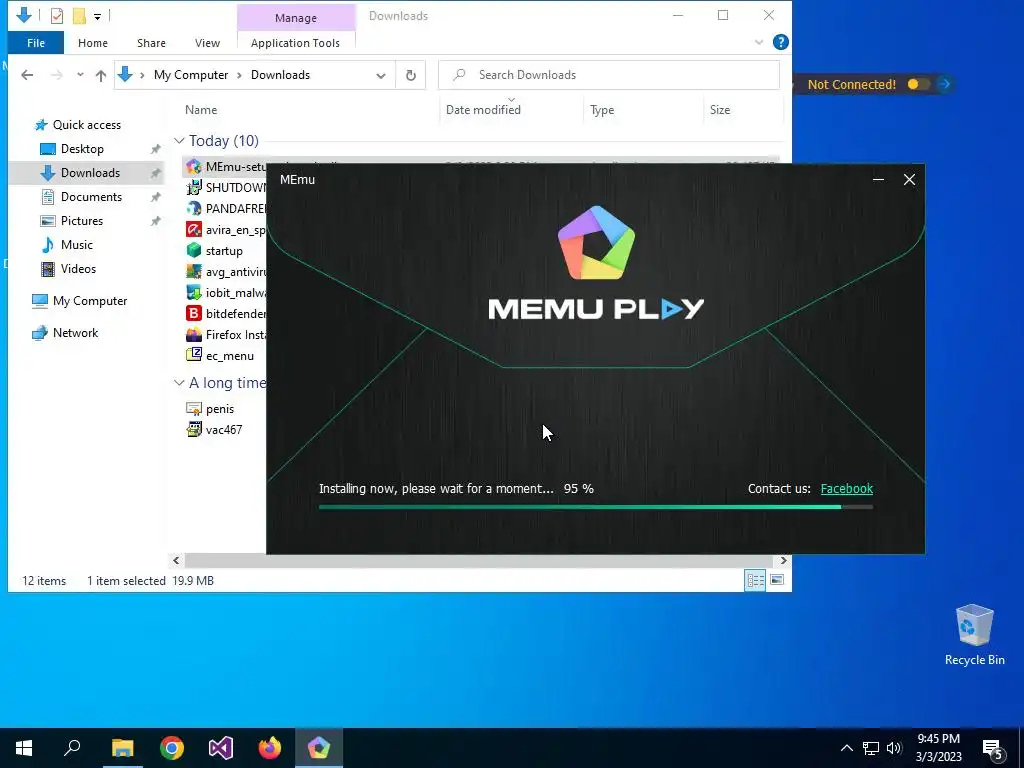Open the Facebook contact link
Viewport: 1024px width, 768px height.
pyautogui.click(x=846, y=488)
